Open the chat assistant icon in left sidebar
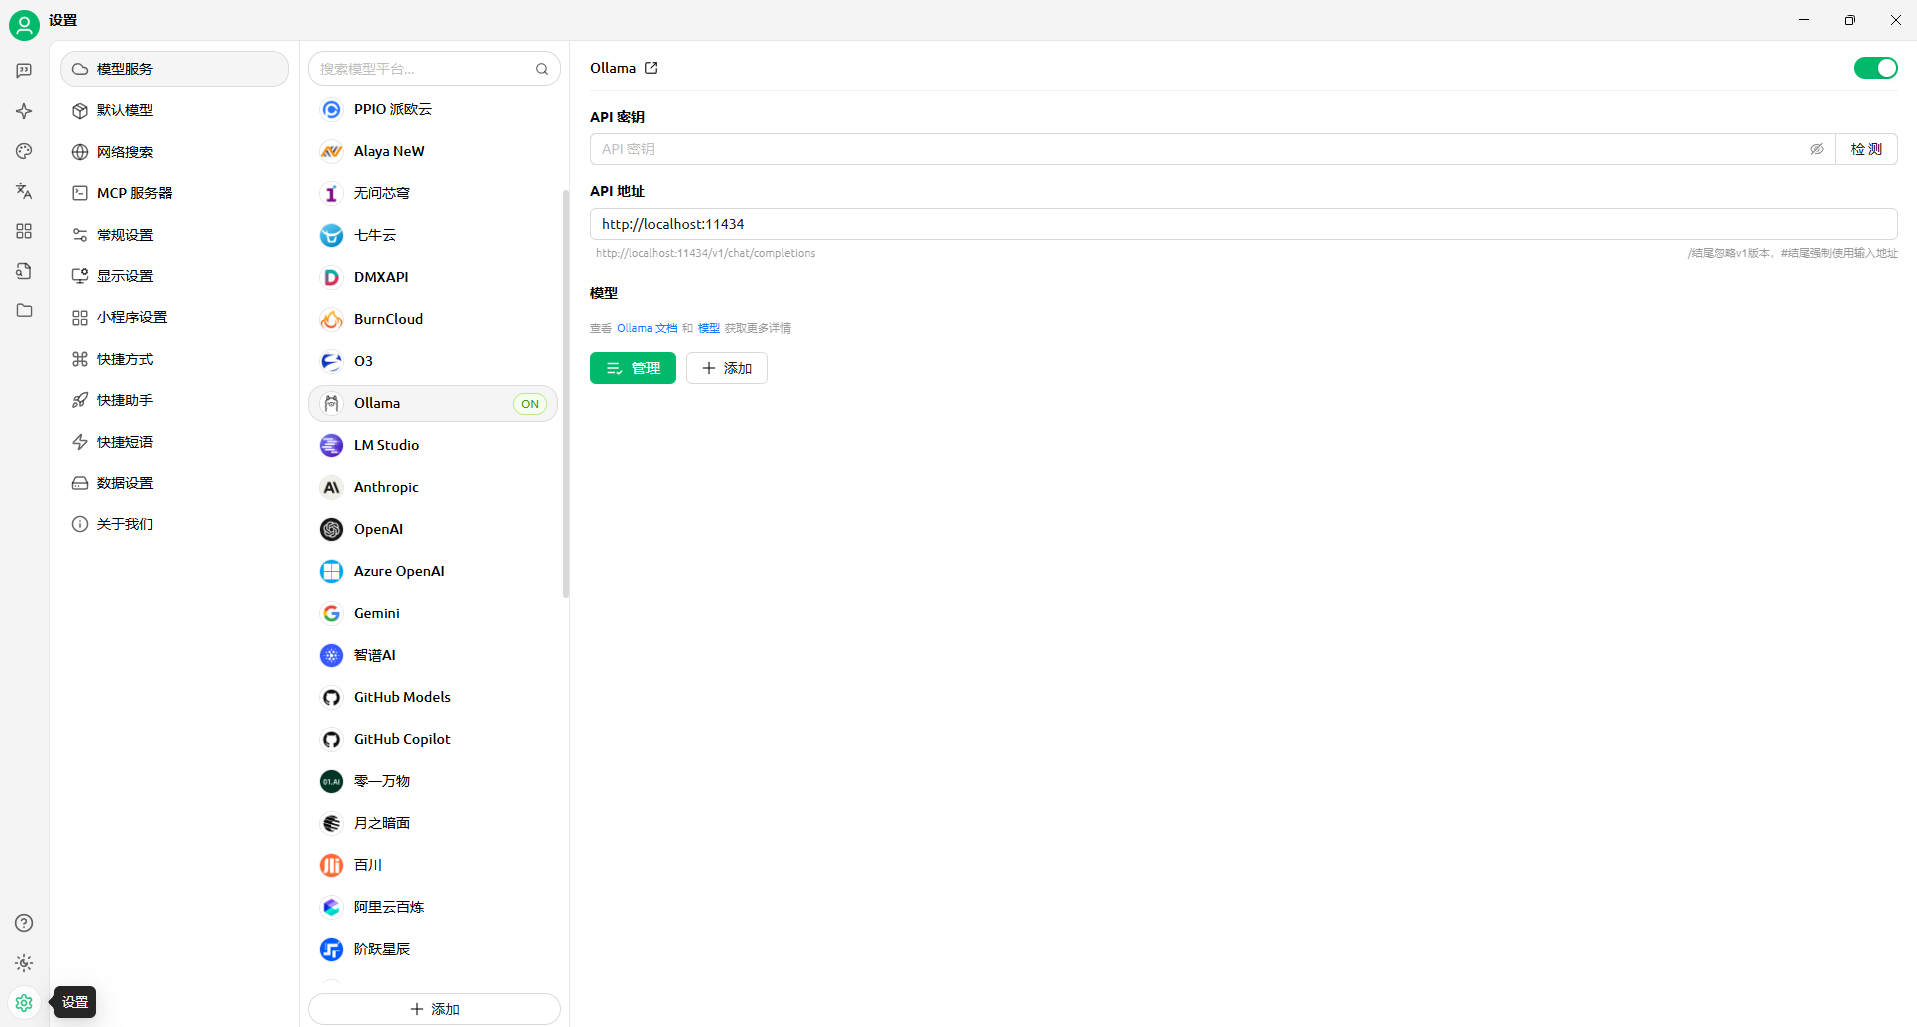 click(x=24, y=71)
